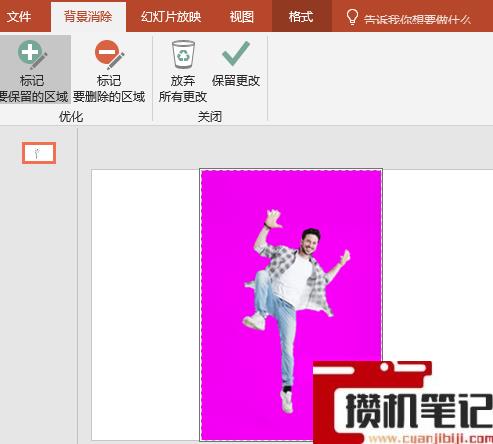
Task: Click Discard All Changes (放弃所有更改) trash icon
Action: click(183, 55)
